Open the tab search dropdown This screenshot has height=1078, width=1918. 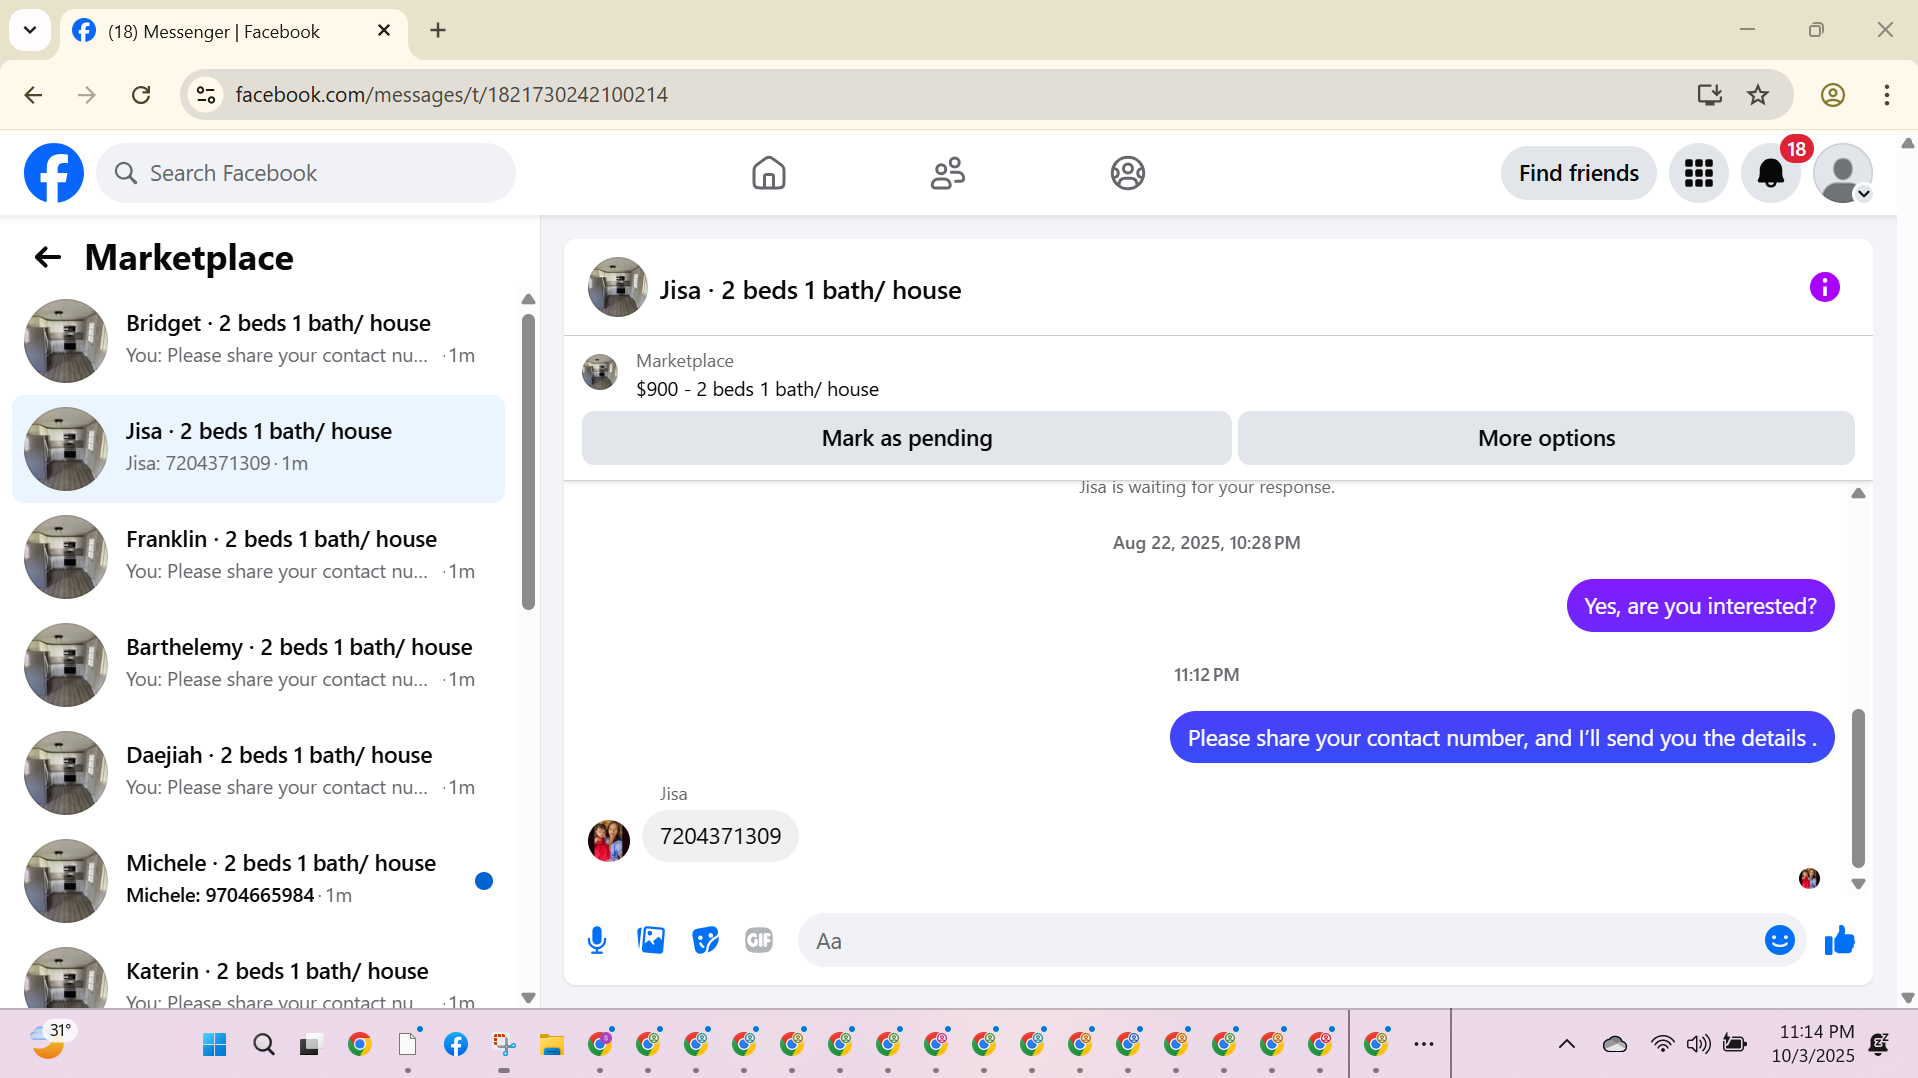pos(30,30)
